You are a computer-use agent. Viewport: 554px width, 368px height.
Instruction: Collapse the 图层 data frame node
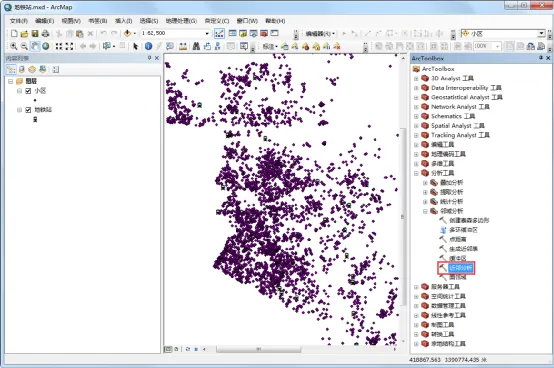tap(11, 82)
